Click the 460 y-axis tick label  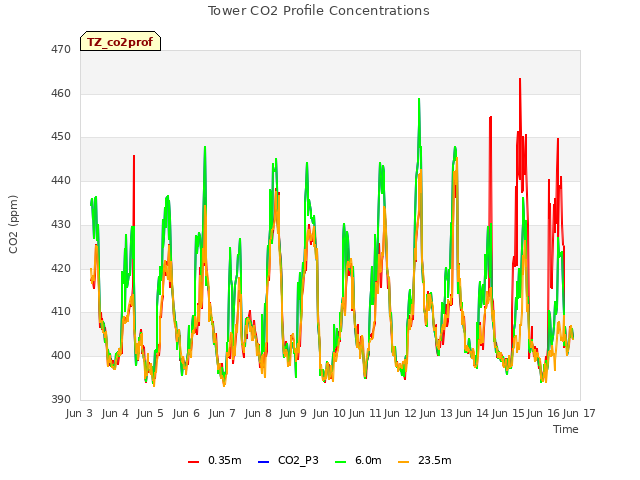(x=61, y=93)
